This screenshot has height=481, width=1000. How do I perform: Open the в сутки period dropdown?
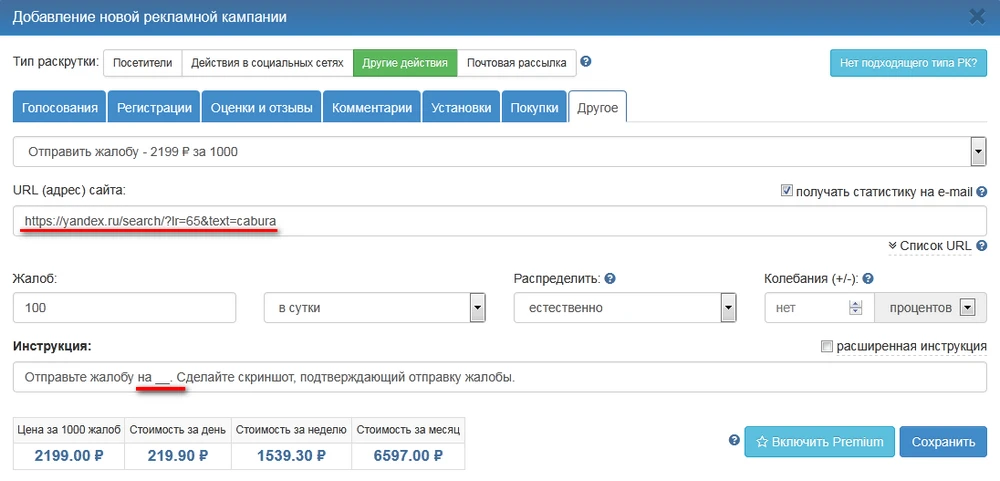(478, 308)
